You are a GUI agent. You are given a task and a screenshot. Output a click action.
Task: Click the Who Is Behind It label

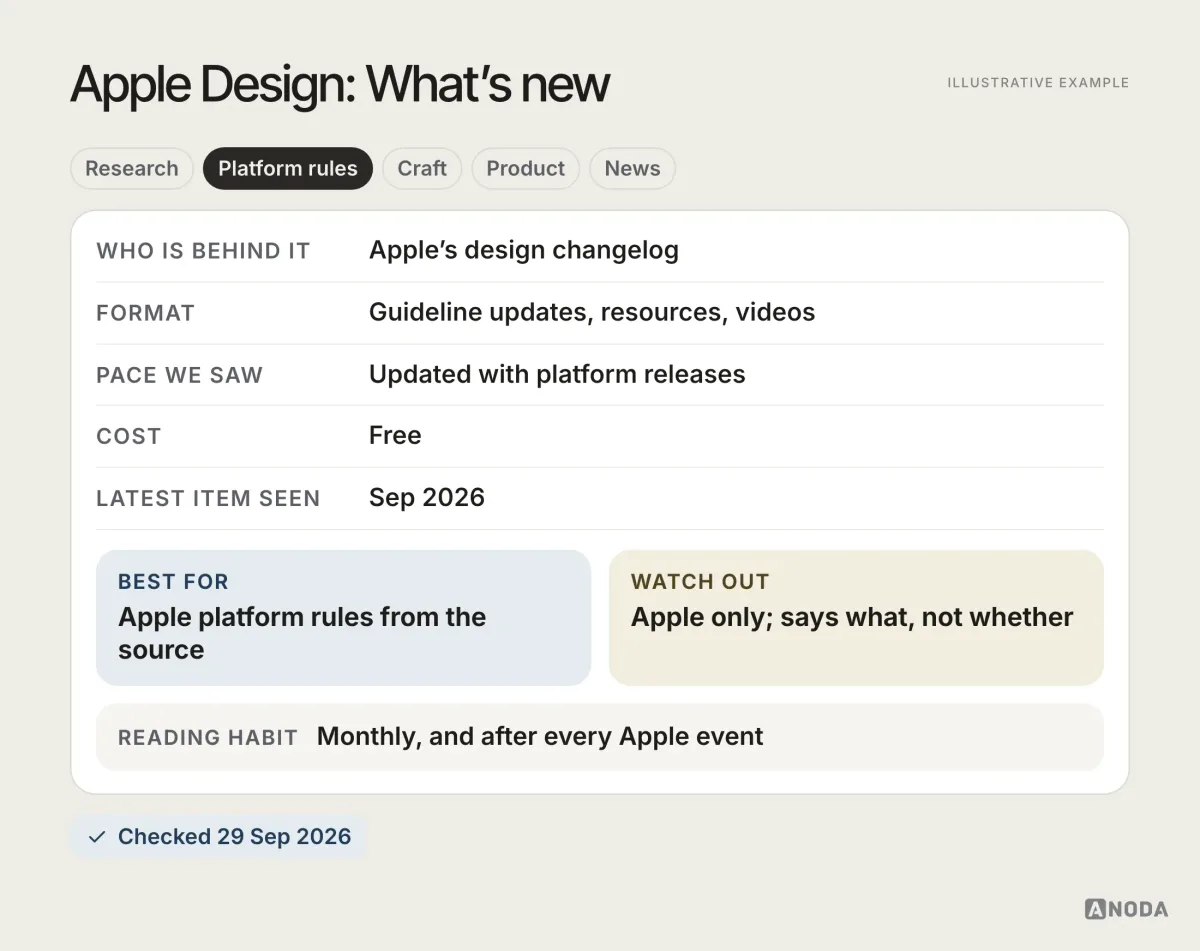[203, 251]
